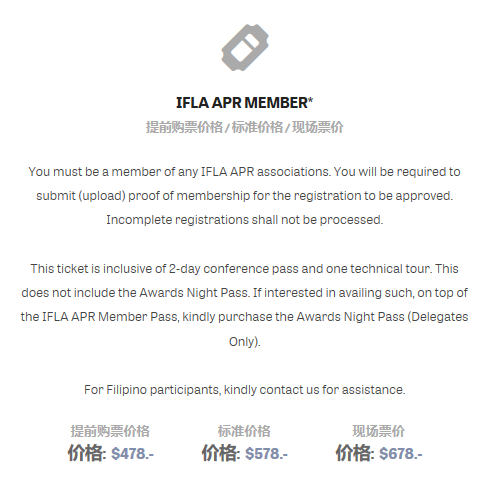Image resolution: width=496 pixels, height=484 pixels.
Task: Click the 价格 text beside $678
Action: (354, 453)
